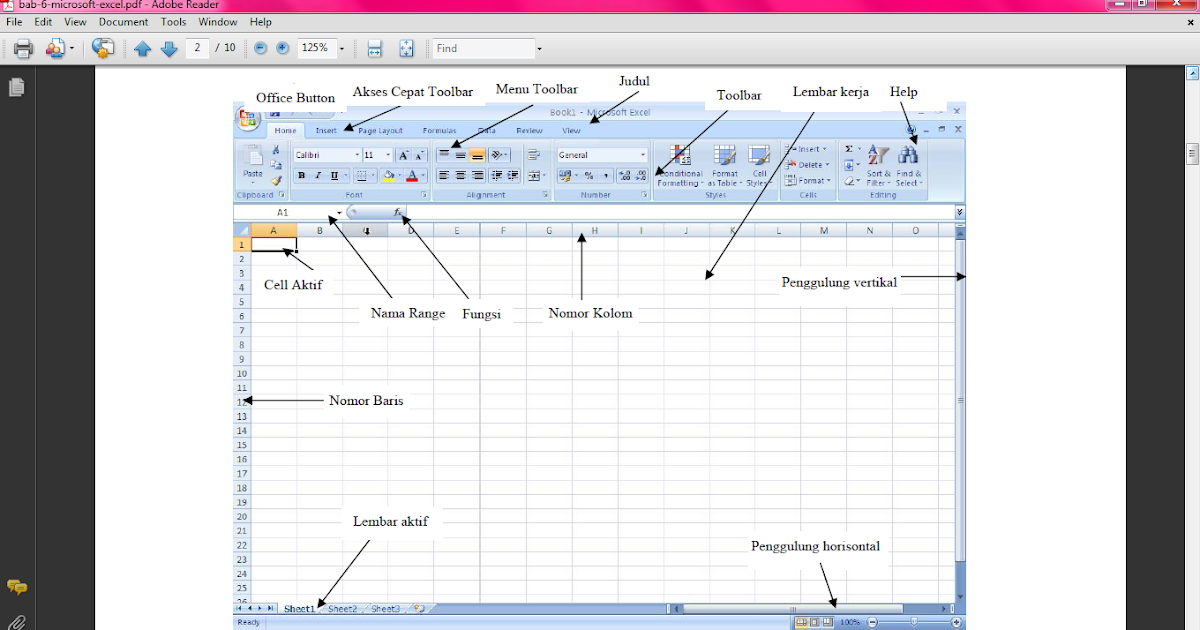
Task: Click the Increase Decimal icon in Number group
Action: (x=624, y=176)
